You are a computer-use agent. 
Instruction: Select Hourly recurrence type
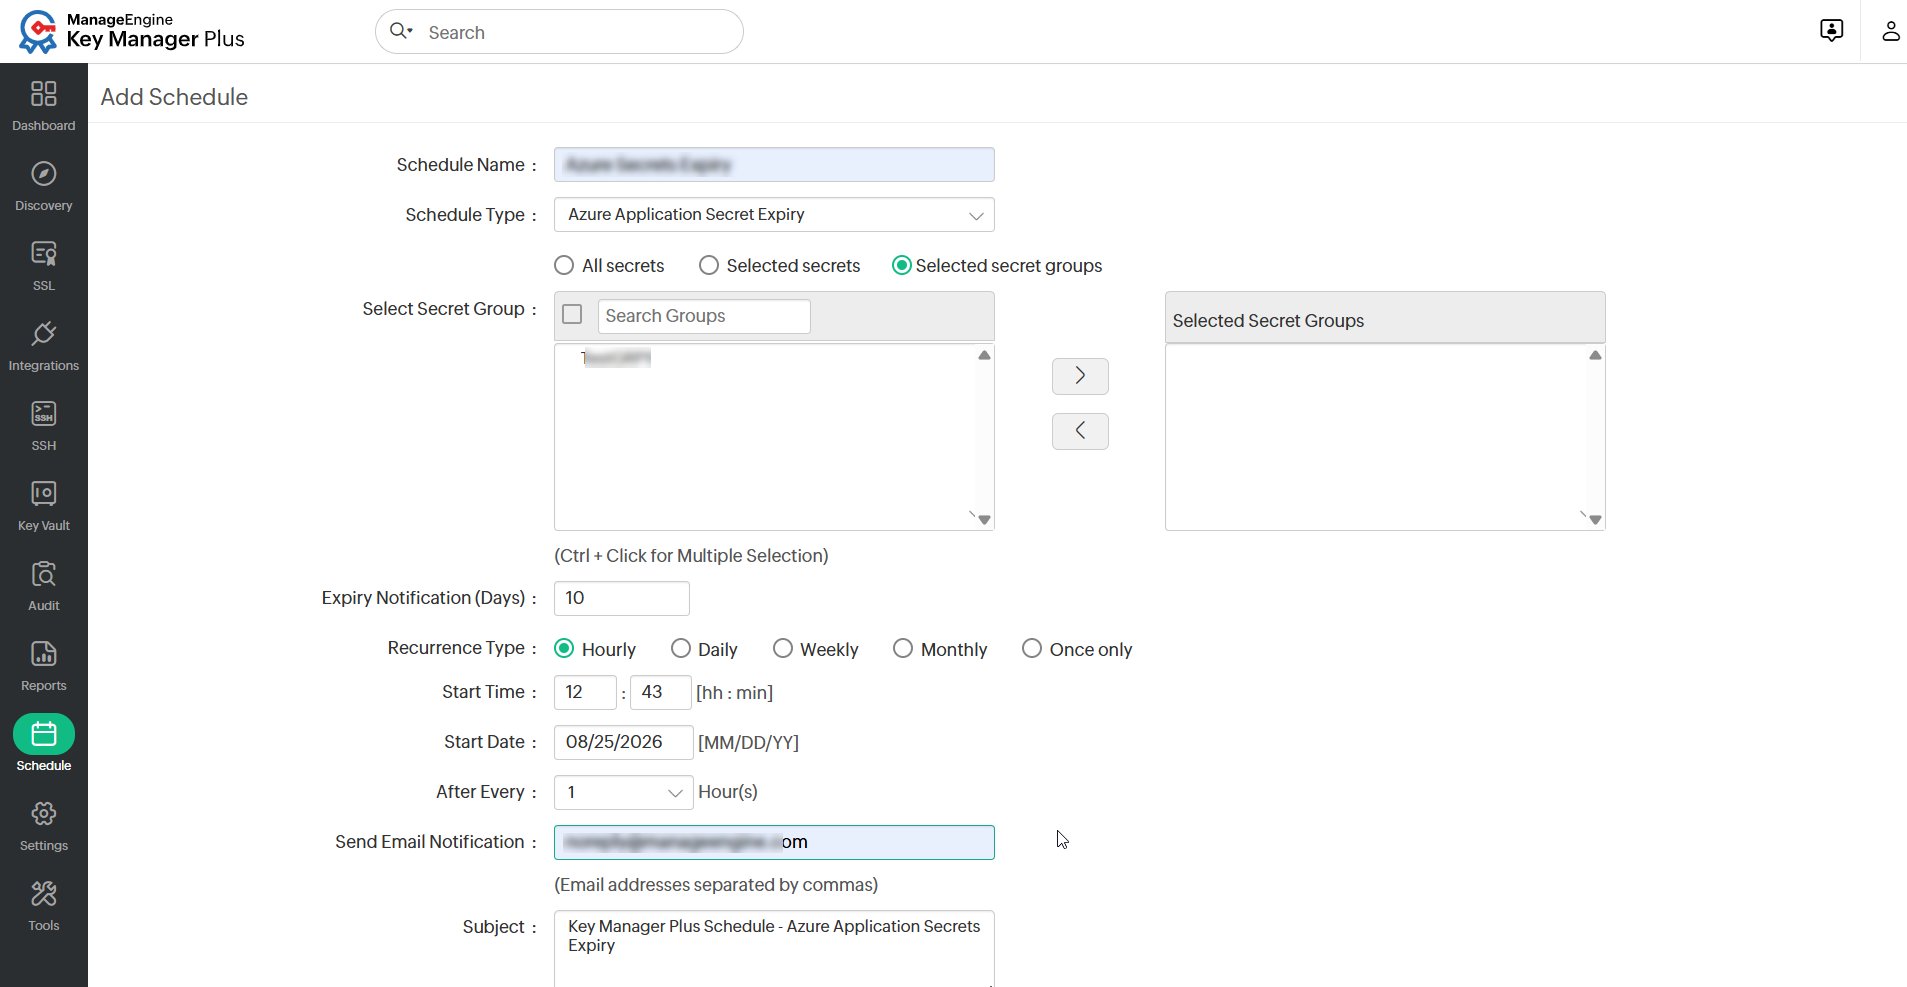point(564,649)
